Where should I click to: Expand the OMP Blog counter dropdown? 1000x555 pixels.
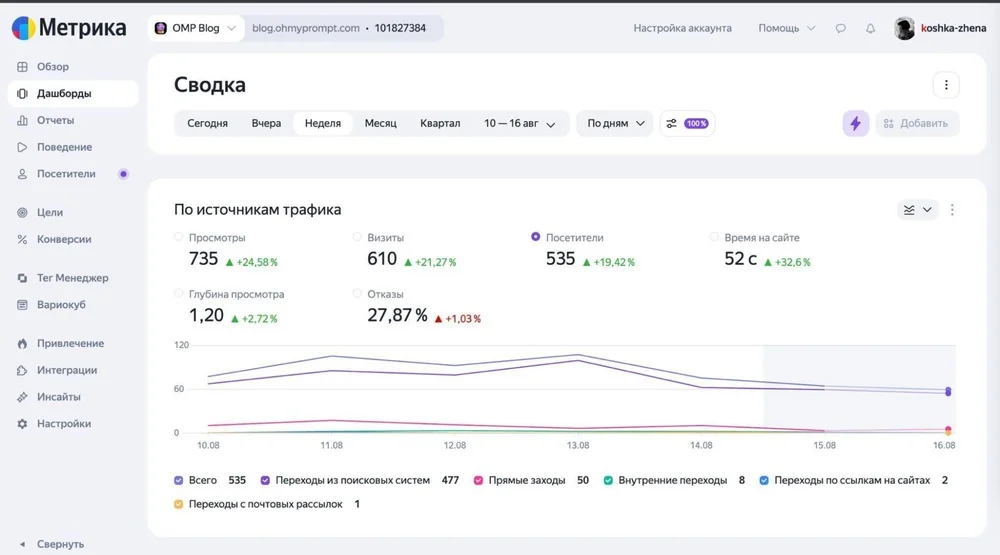pos(196,28)
